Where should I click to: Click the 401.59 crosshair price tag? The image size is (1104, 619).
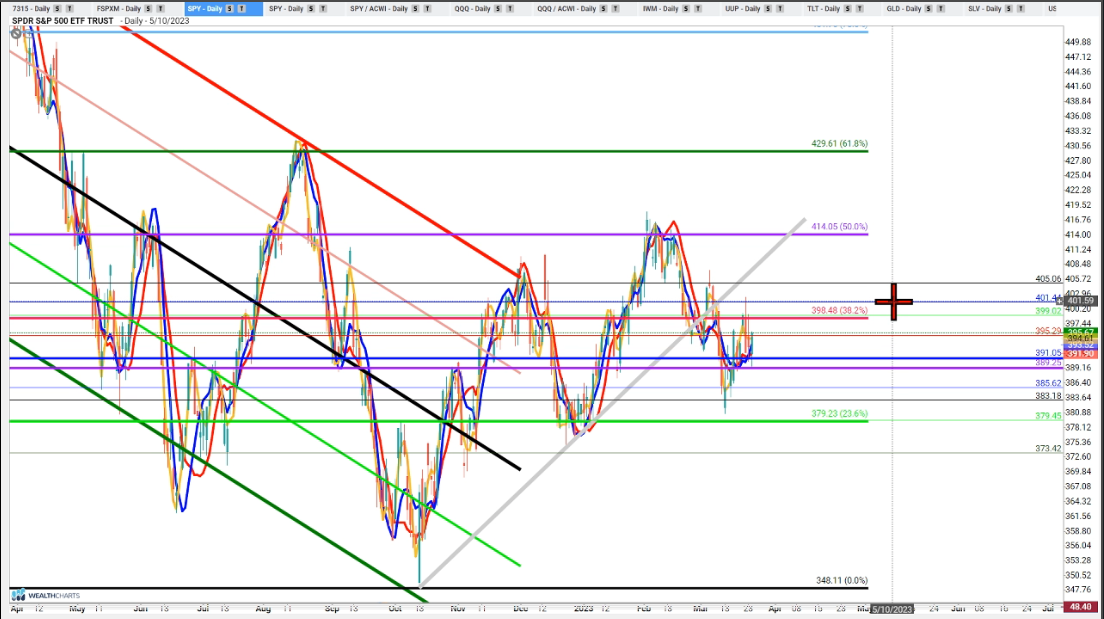pos(1079,301)
